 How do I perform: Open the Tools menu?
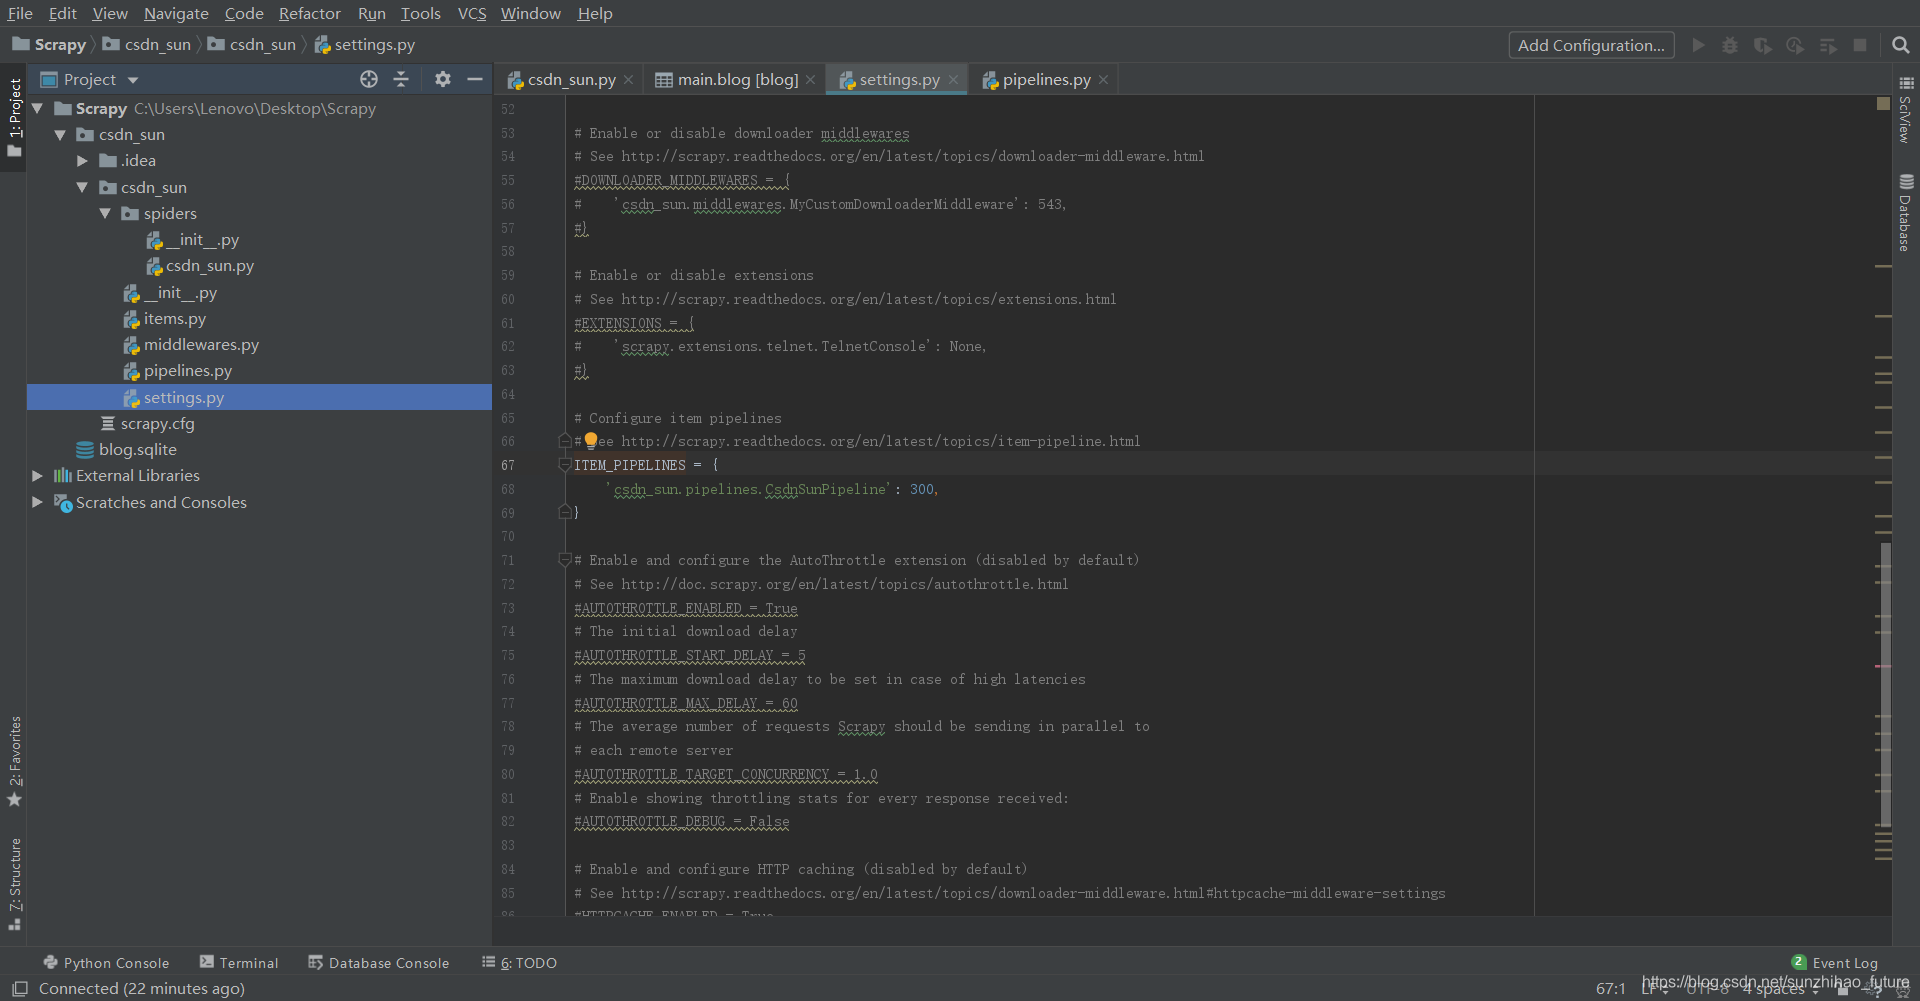coord(421,13)
